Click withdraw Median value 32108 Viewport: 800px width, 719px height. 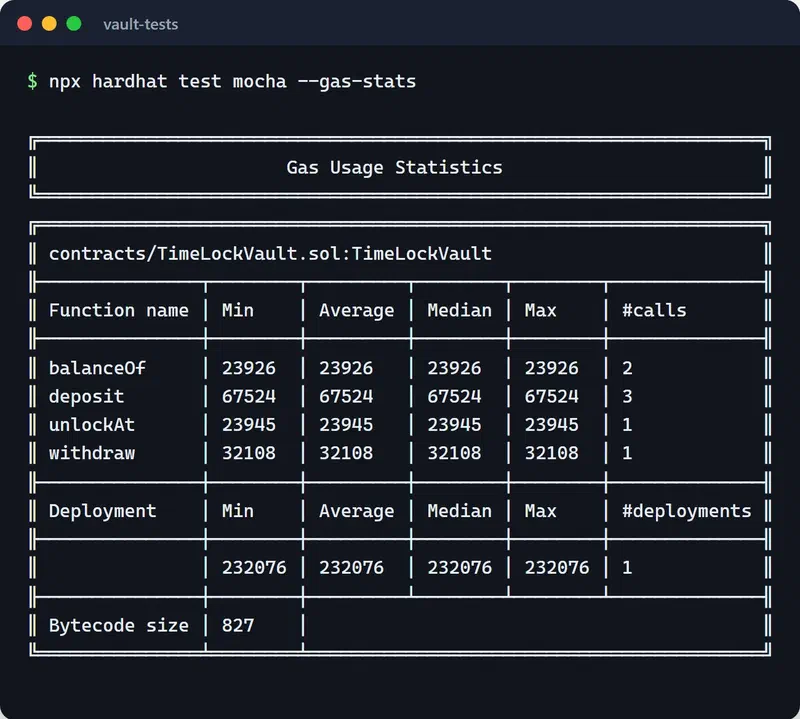pos(454,453)
